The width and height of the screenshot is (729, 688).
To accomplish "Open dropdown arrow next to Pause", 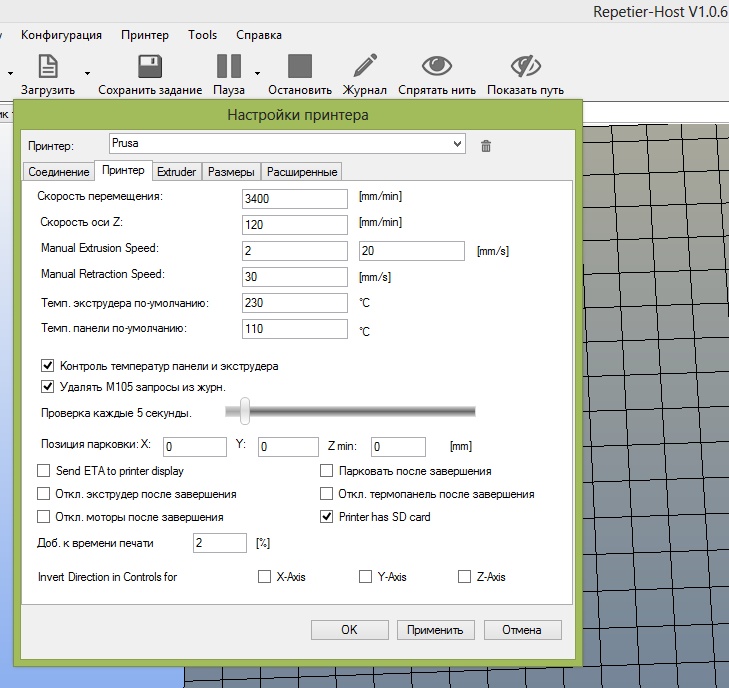I will [257, 73].
